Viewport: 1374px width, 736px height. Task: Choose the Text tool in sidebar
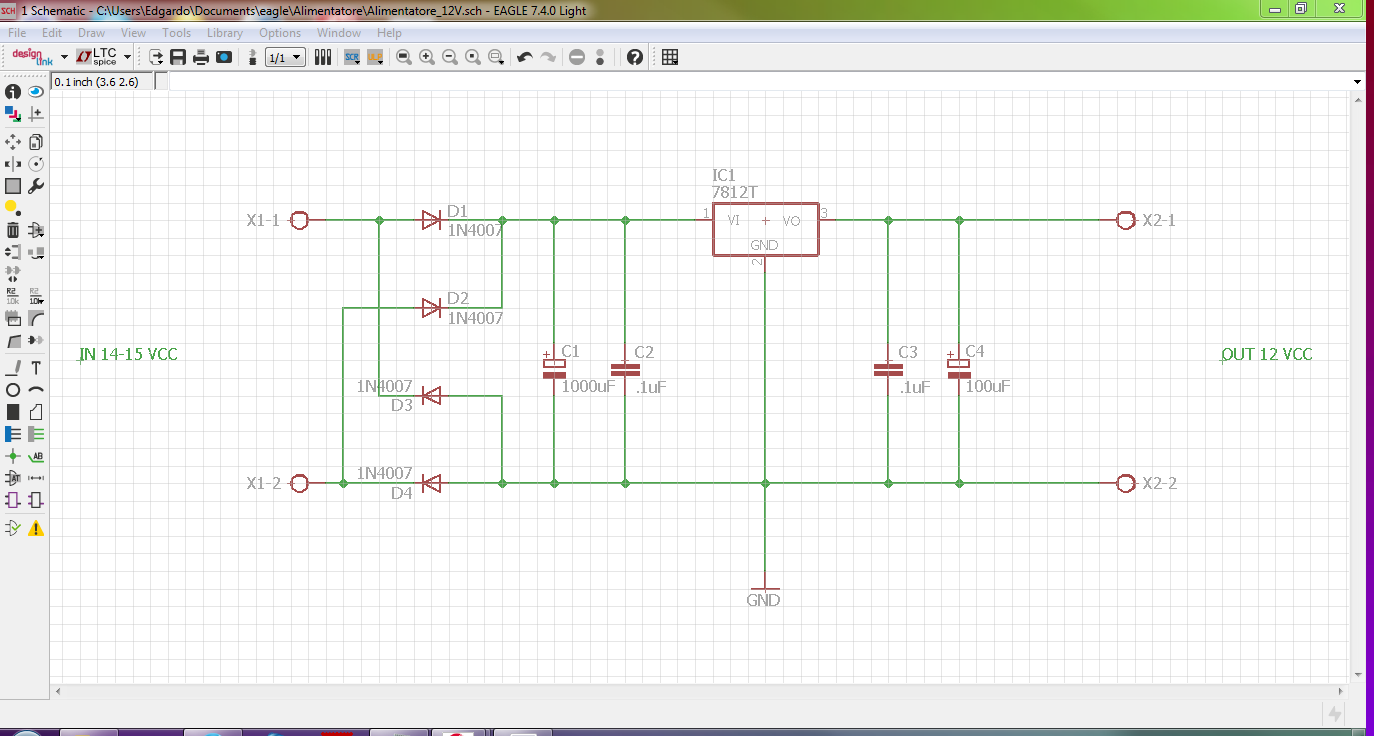click(x=36, y=368)
